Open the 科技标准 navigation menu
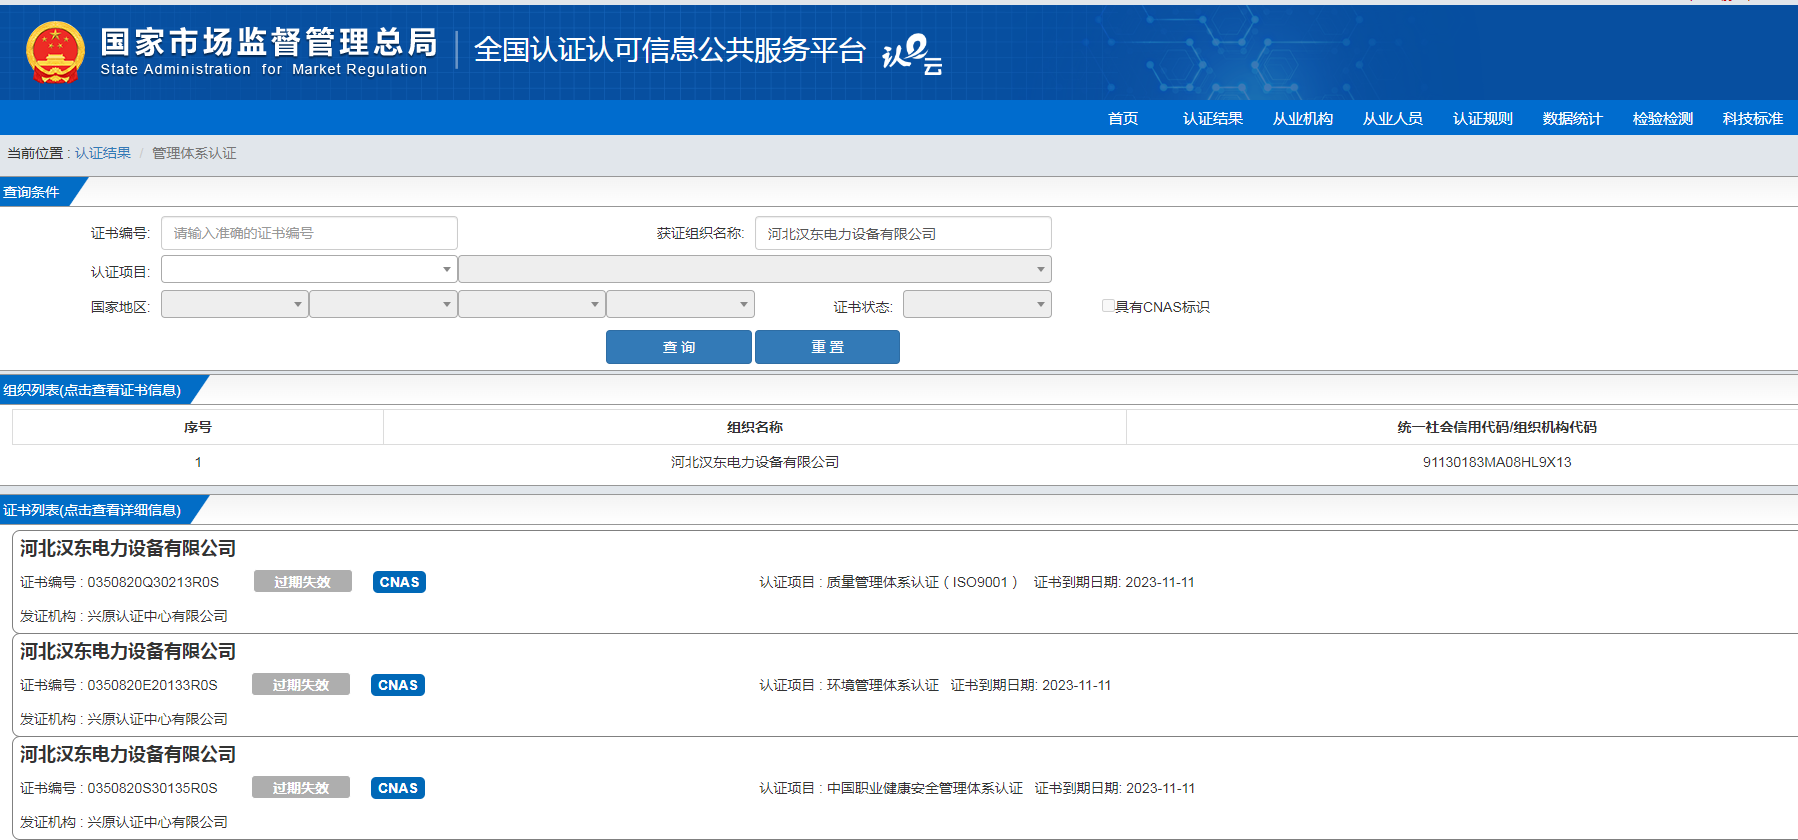Viewport: 1798px width, 840px height. (1753, 118)
